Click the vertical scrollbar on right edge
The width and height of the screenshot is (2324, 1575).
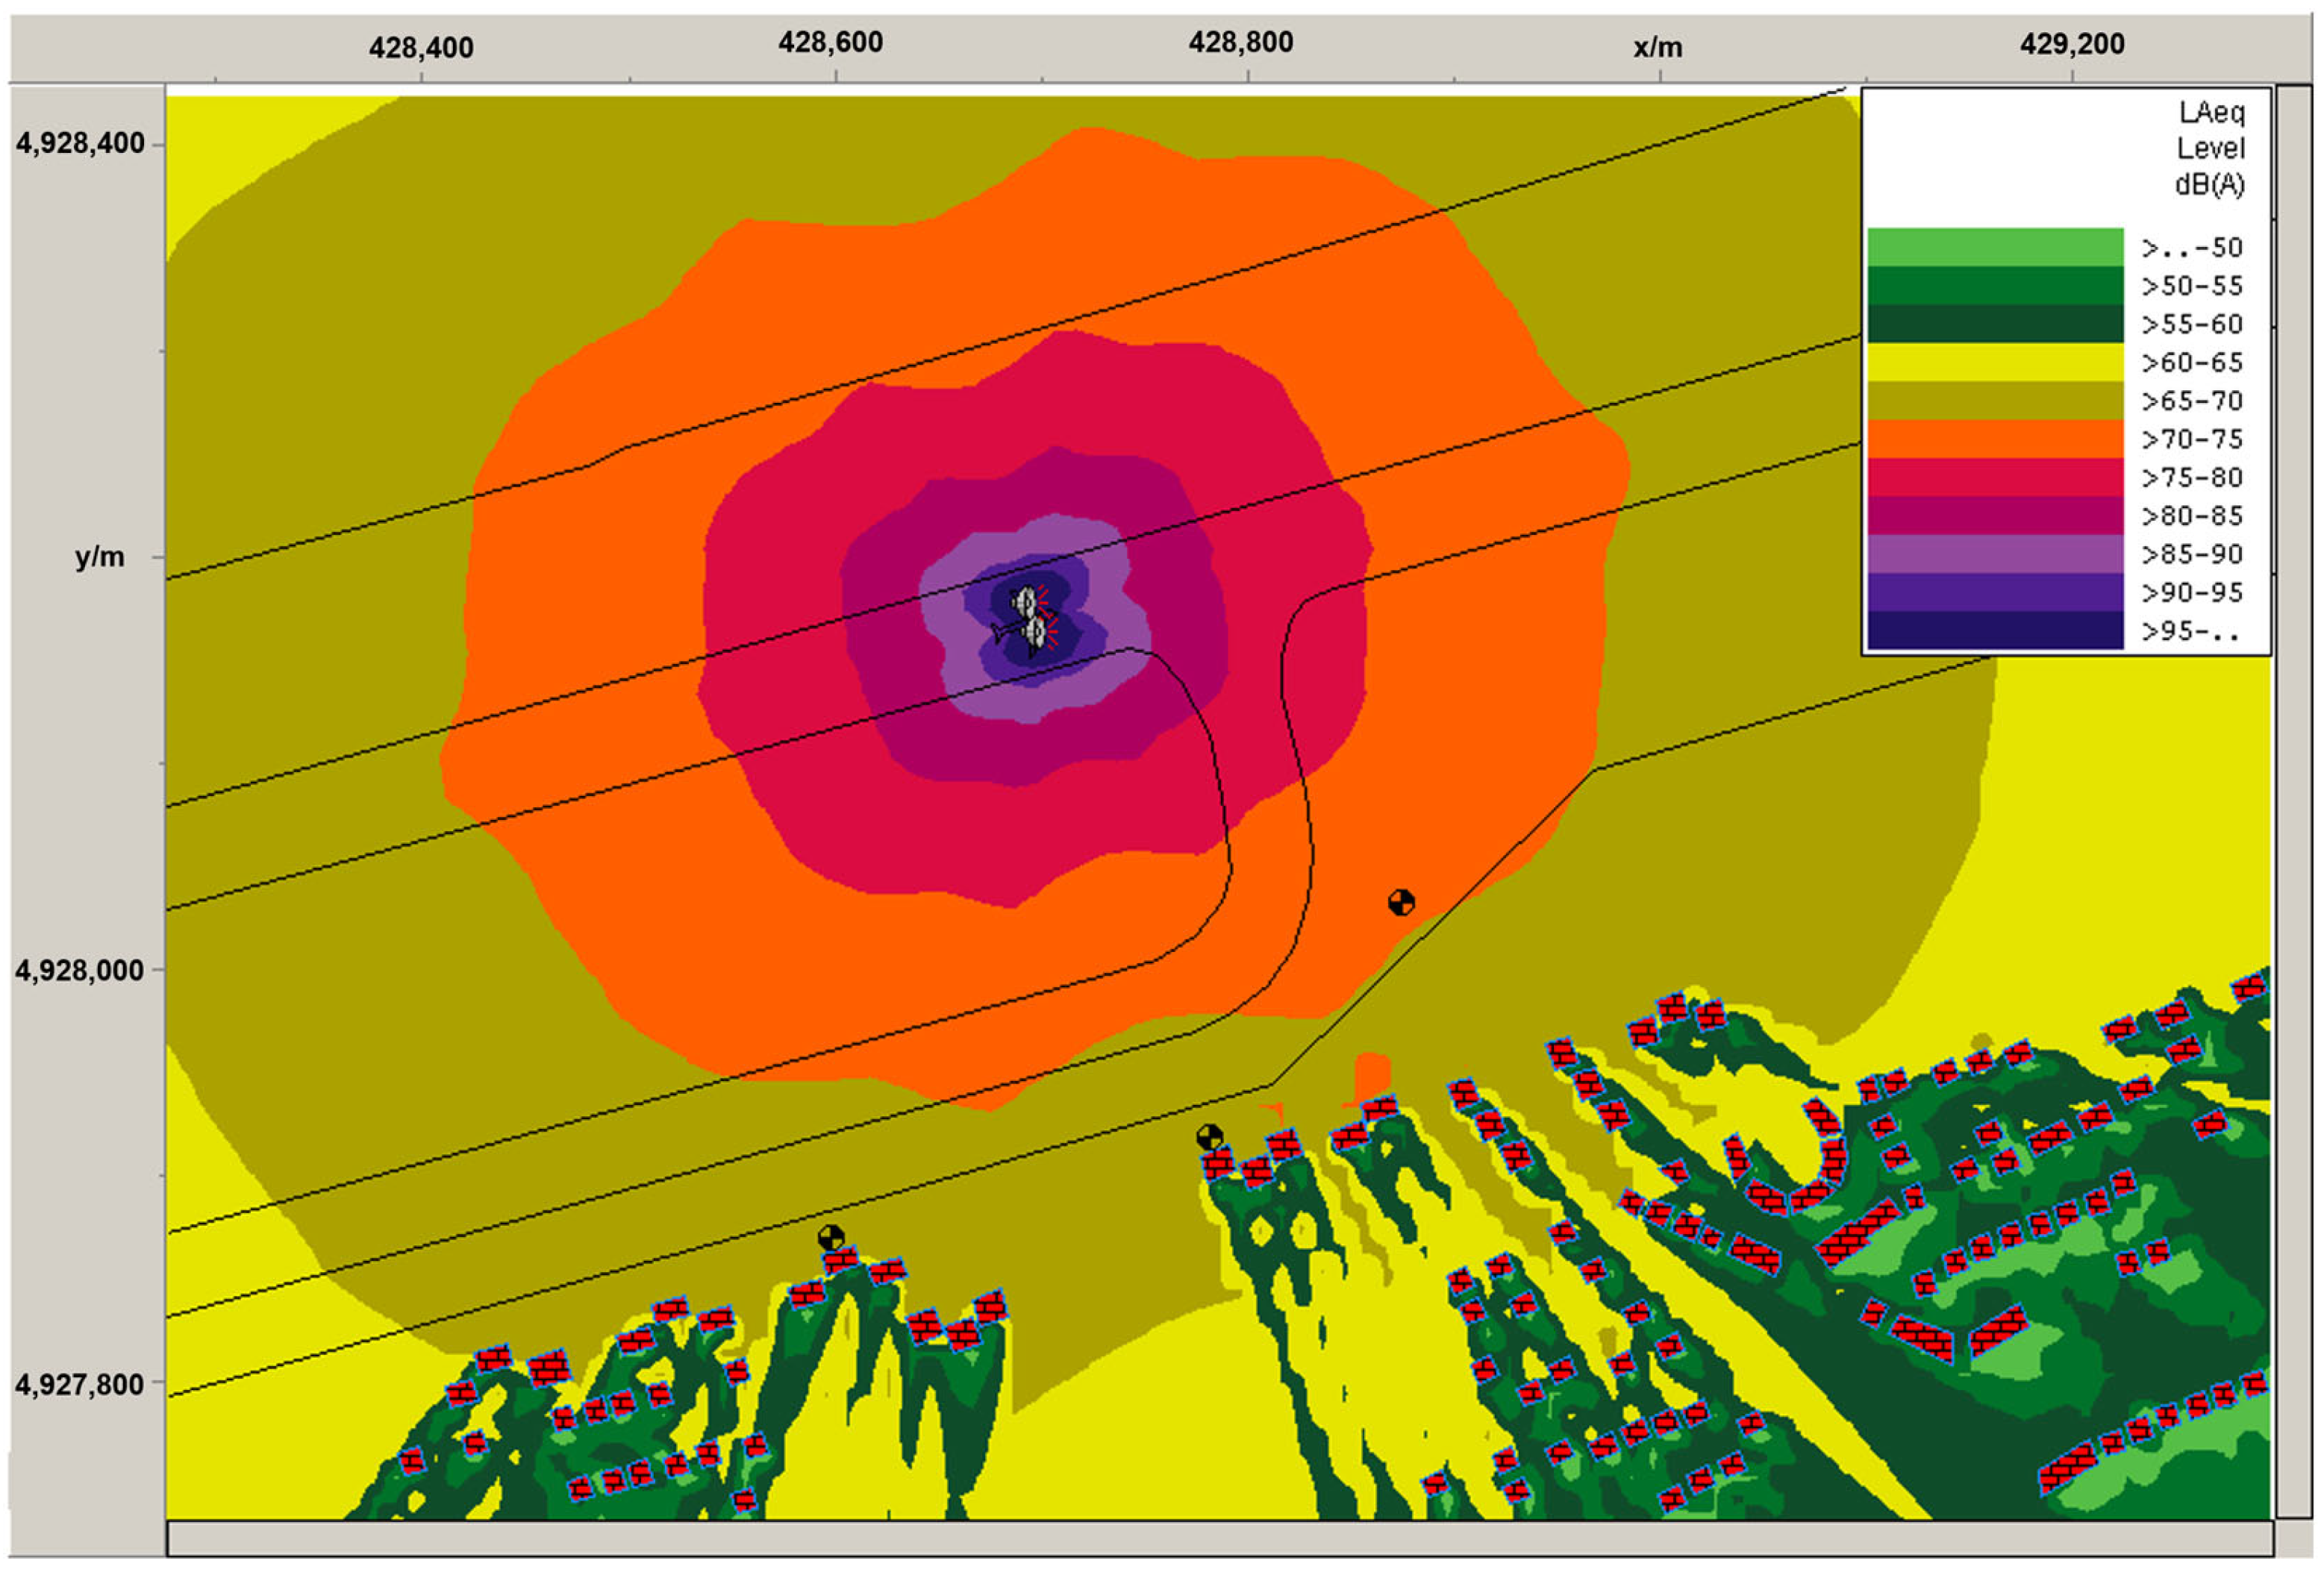(x=2294, y=800)
